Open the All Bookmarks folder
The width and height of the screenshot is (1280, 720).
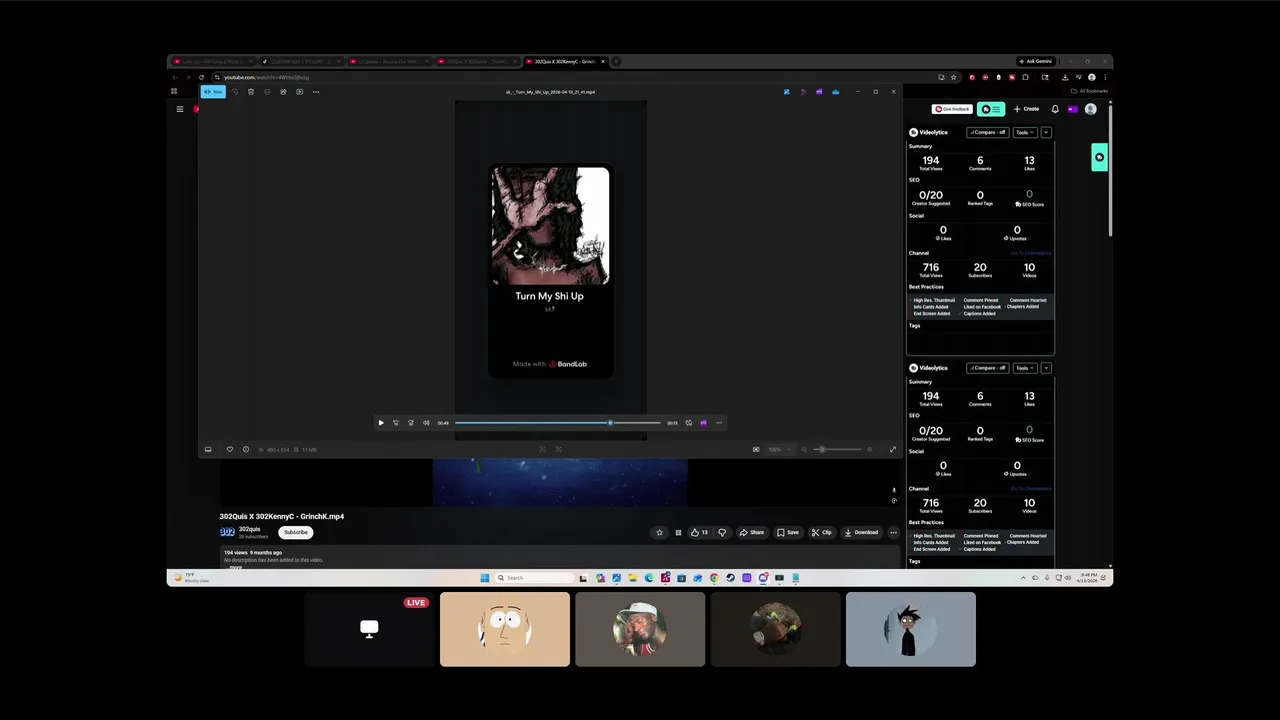click(1089, 91)
